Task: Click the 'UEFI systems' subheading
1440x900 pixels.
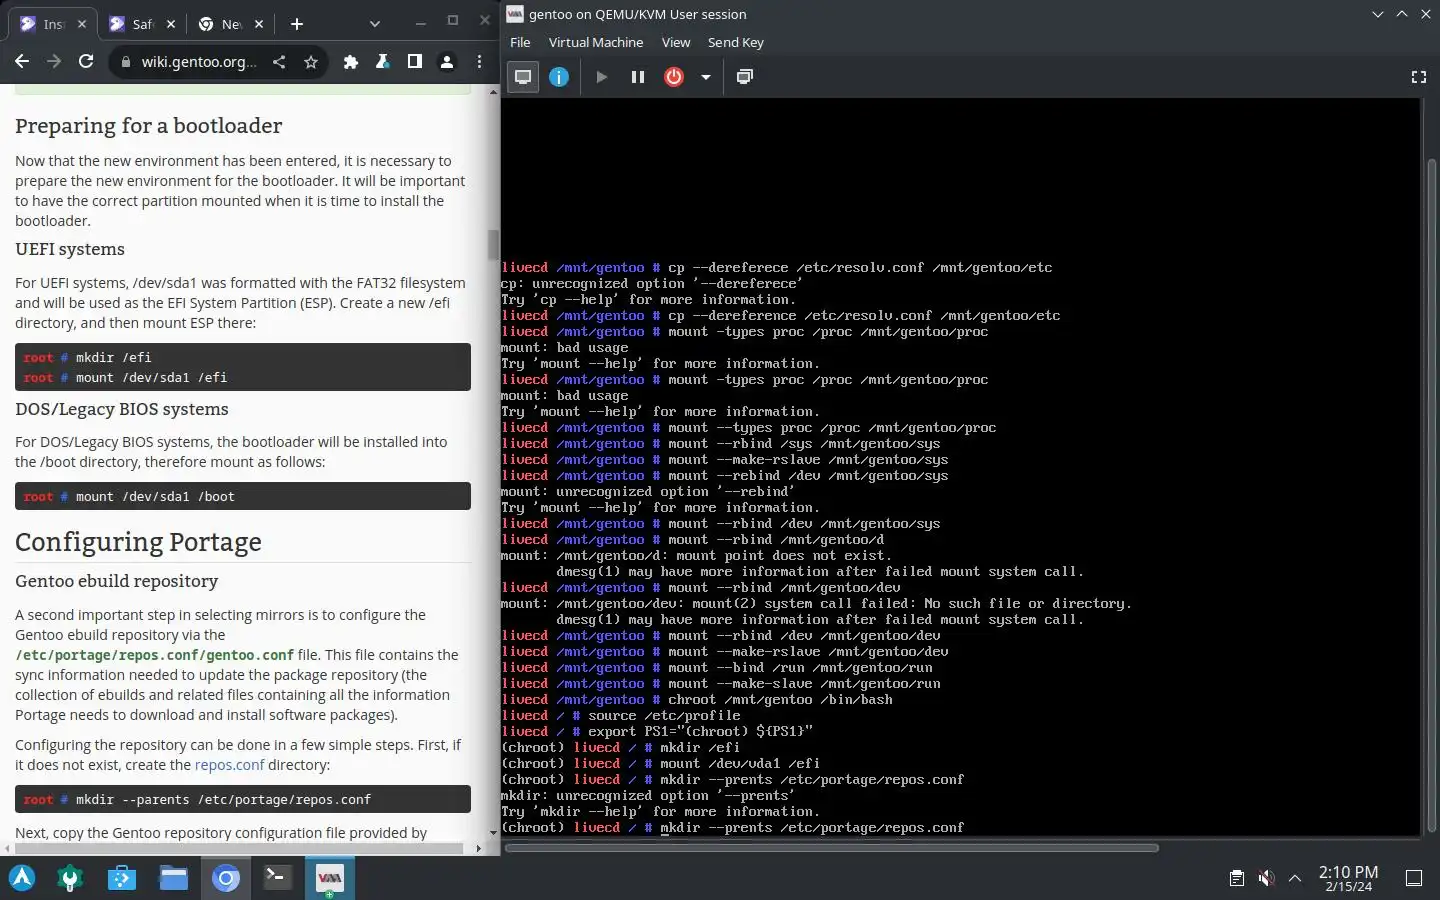Action: point(70,249)
